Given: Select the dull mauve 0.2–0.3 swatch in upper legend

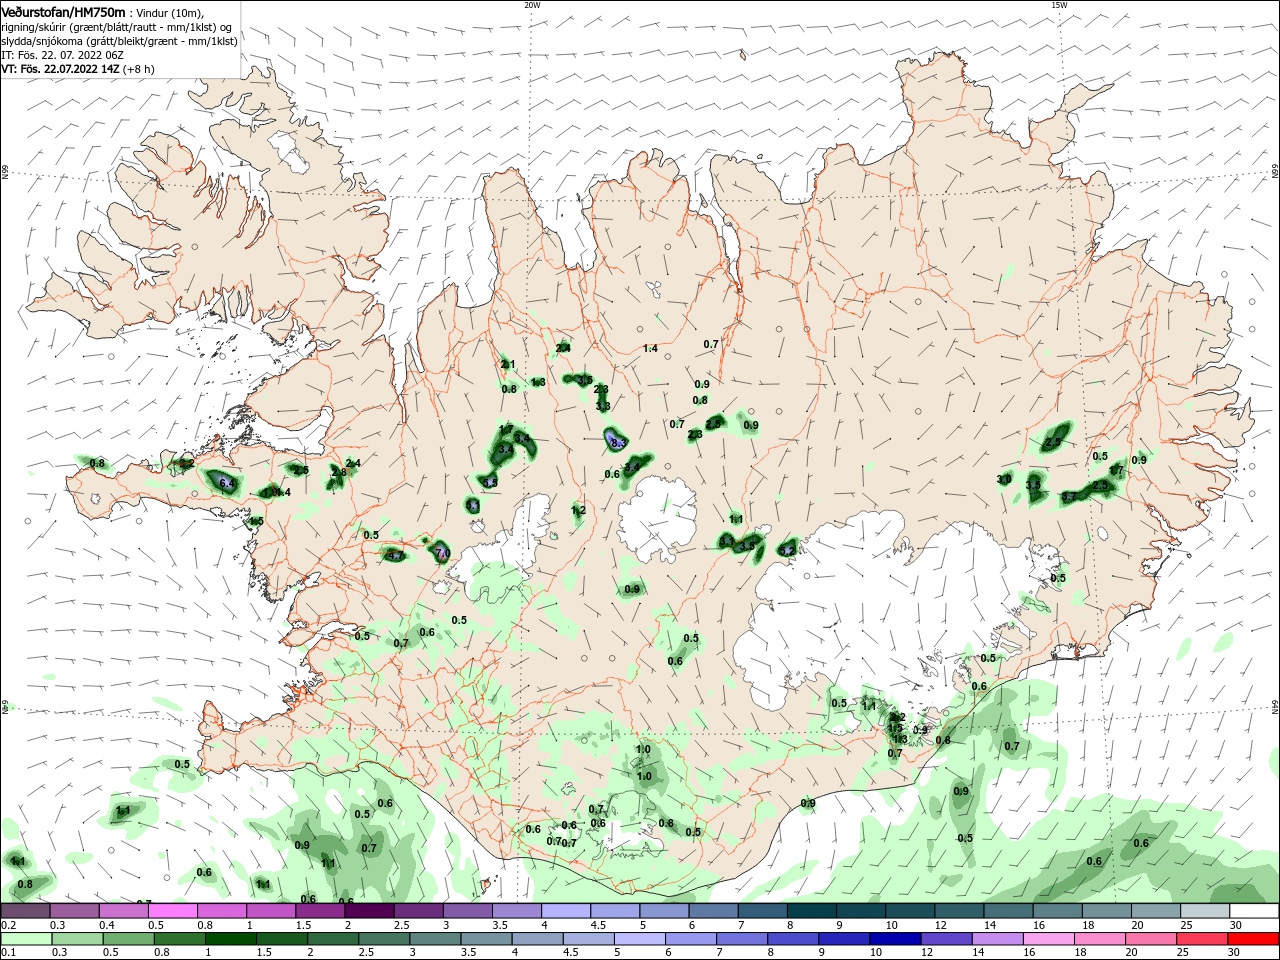Looking at the screenshot, I should [x=25, y=910].
